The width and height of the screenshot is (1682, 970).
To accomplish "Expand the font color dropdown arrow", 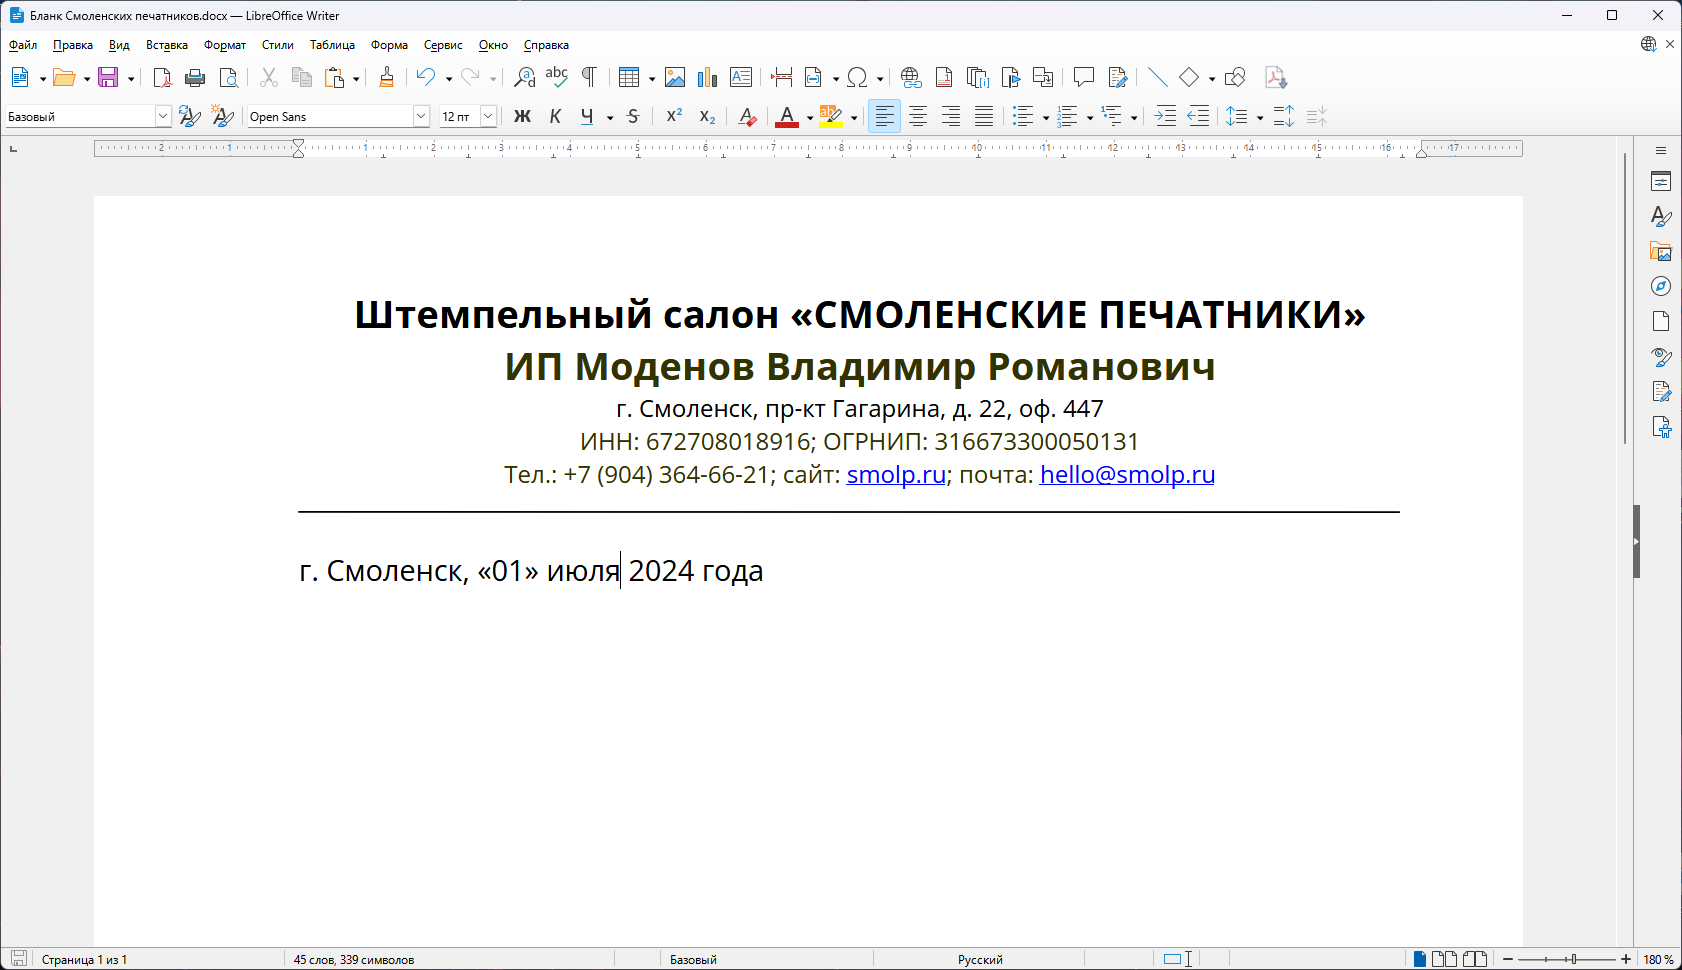I will point(810,117).
